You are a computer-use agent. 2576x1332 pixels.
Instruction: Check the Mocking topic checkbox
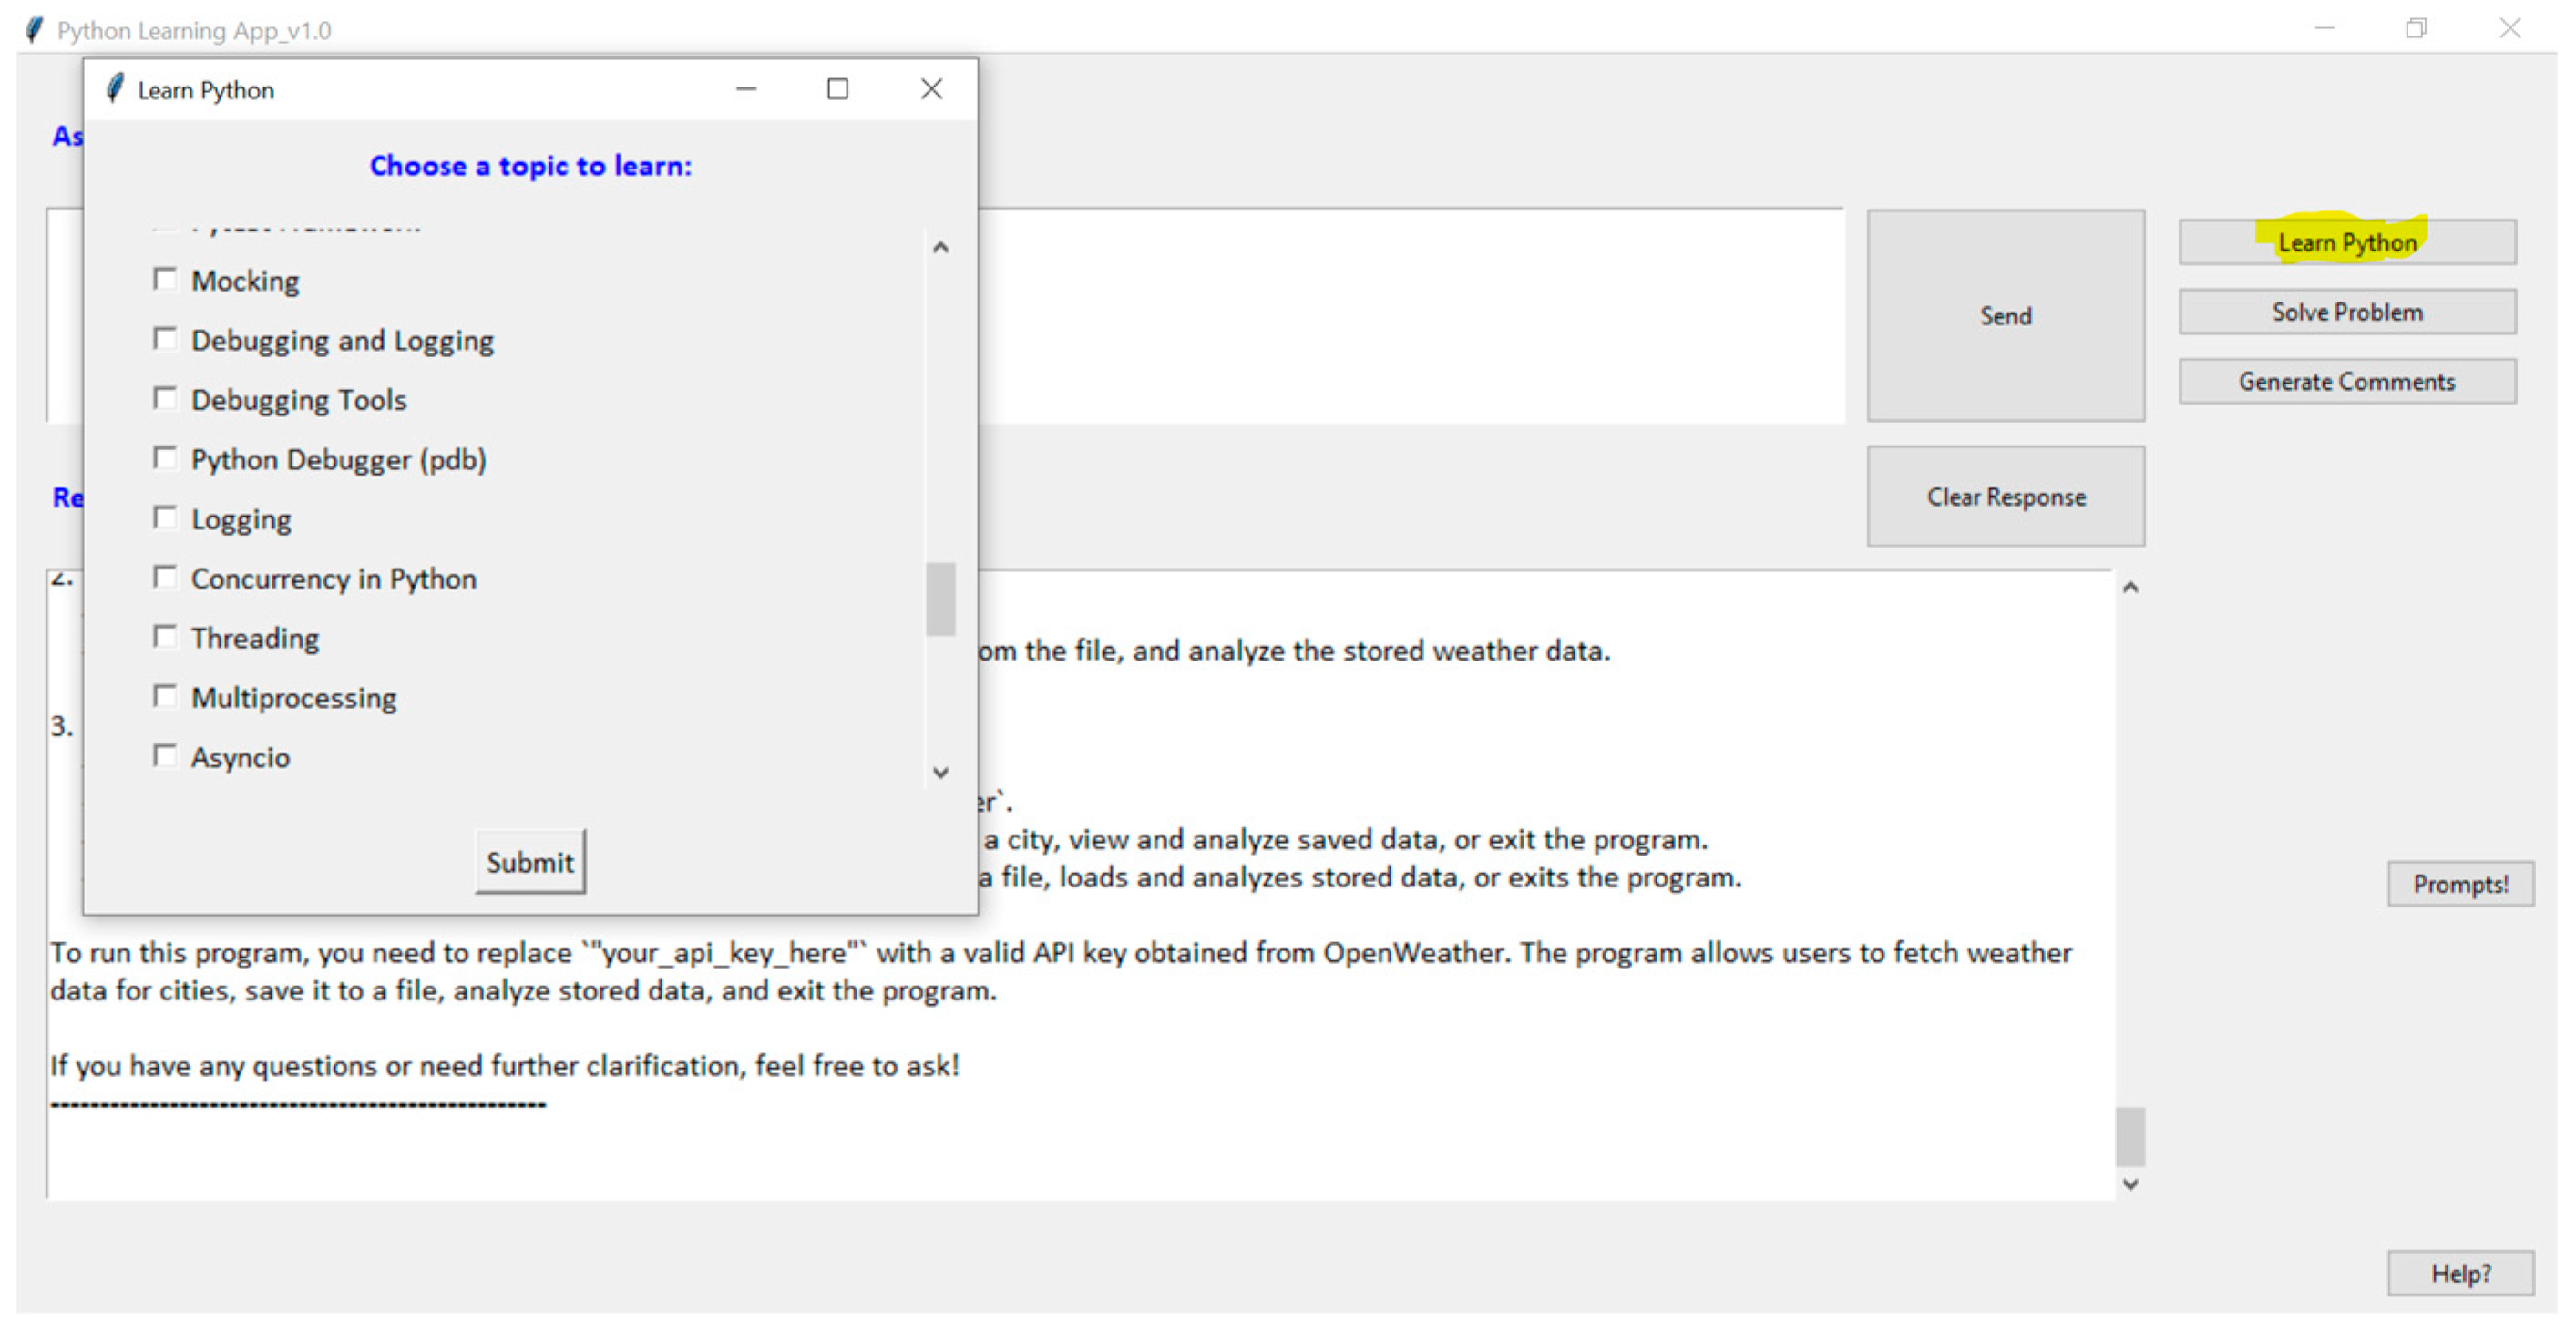[165, 279]
